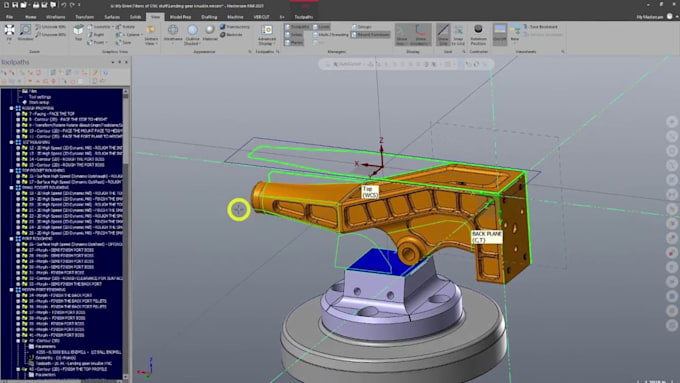This screenshot has height=383, width=680.
Task: Collapse the PORT ROUGHING group node
Action: 12,239
